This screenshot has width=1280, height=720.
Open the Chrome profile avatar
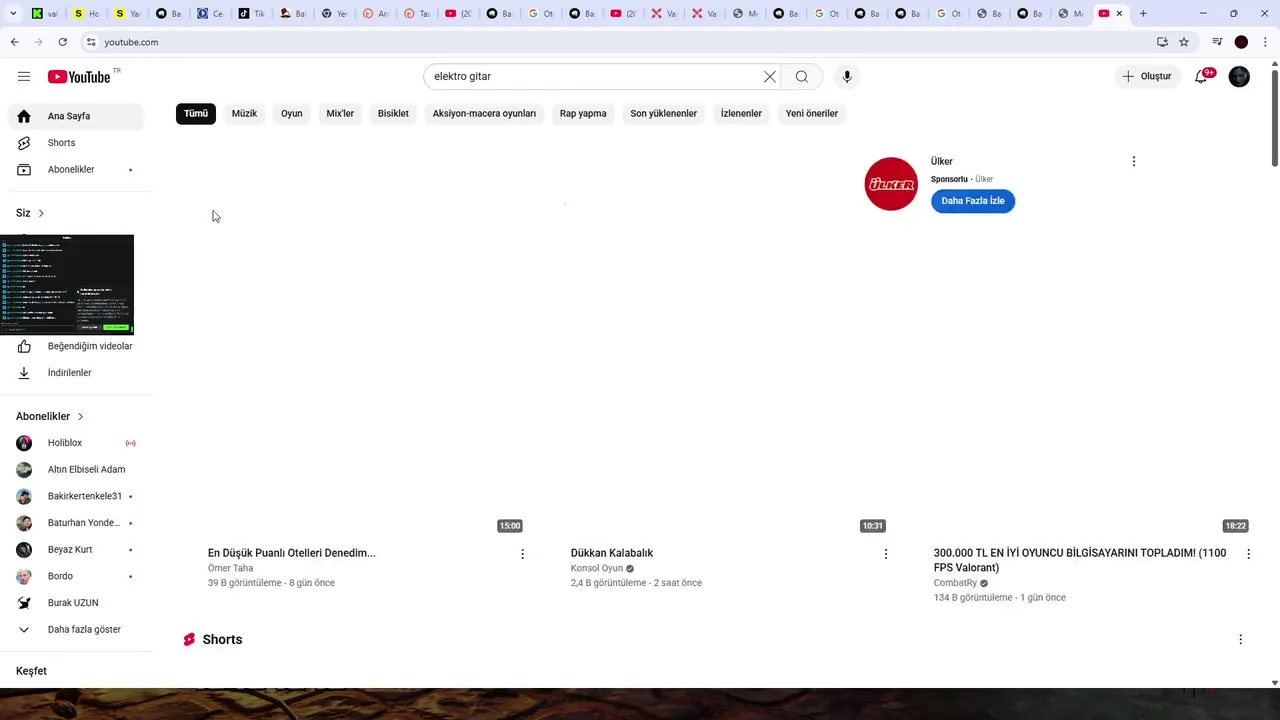pos(1241,42)
